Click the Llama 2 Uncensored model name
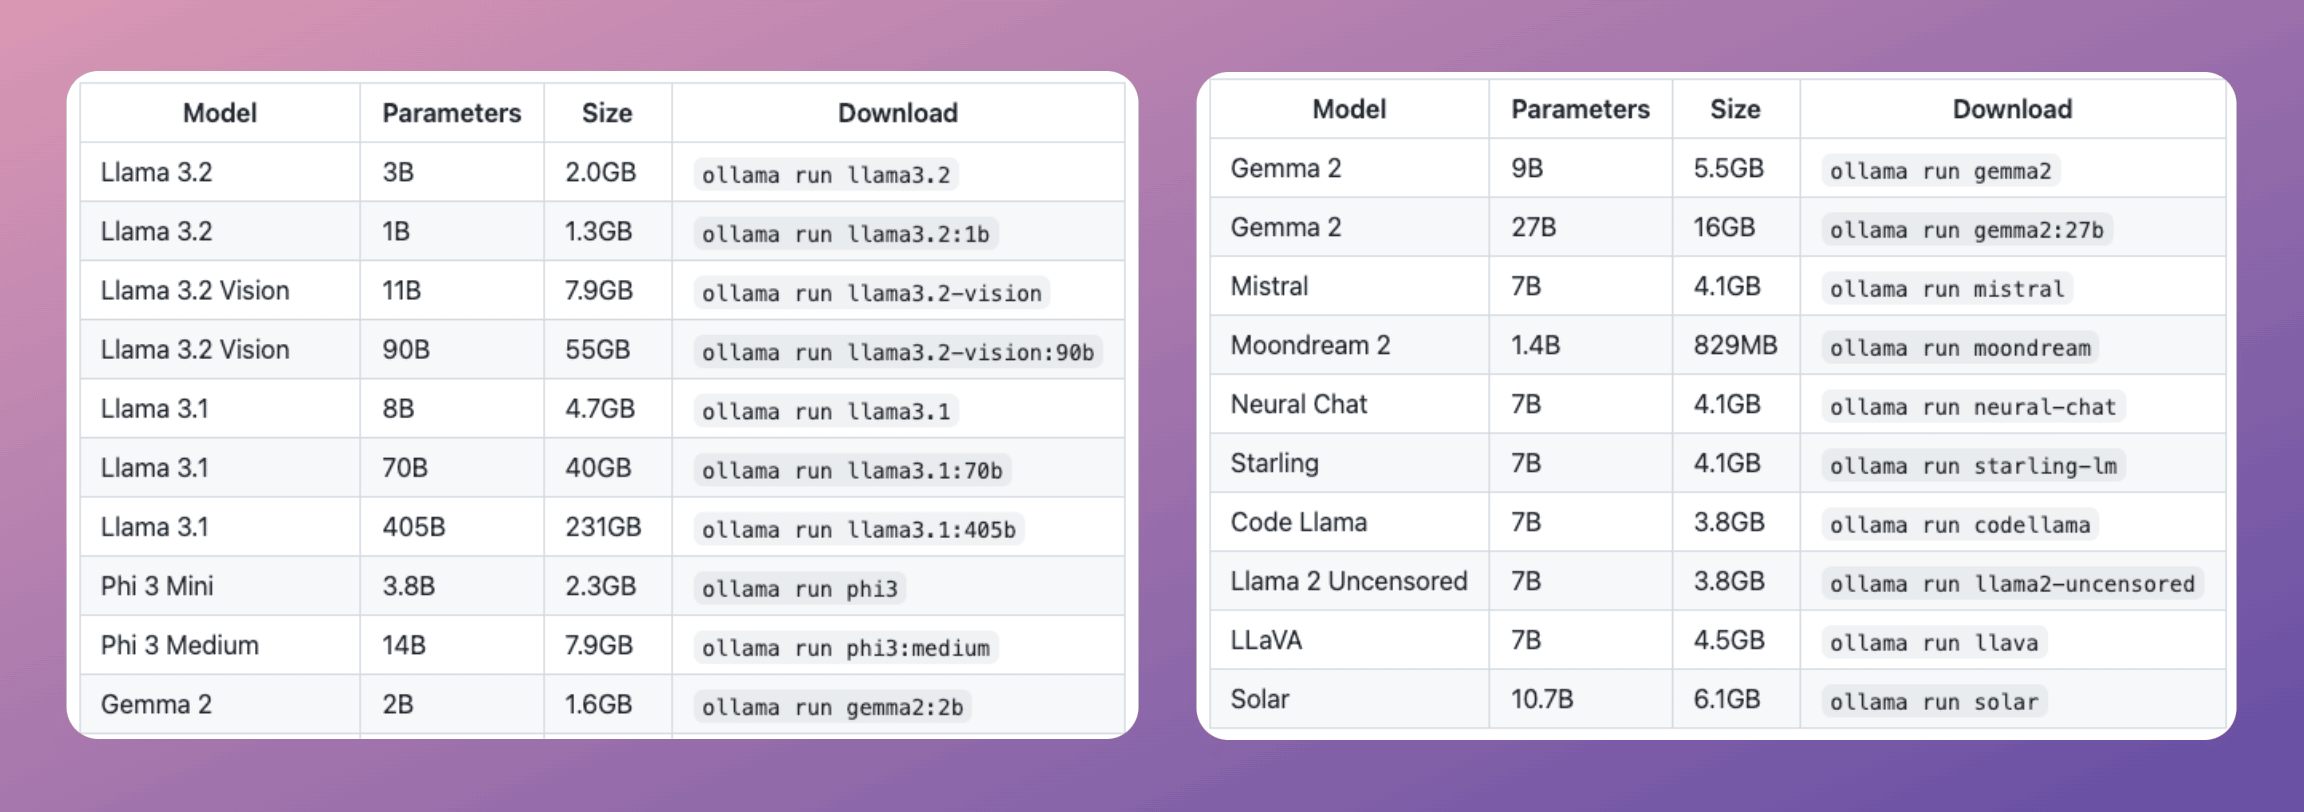Image resolution: width=2304 pixels, height=812 pixels. pyautogui.click(x=1349, y=581)
